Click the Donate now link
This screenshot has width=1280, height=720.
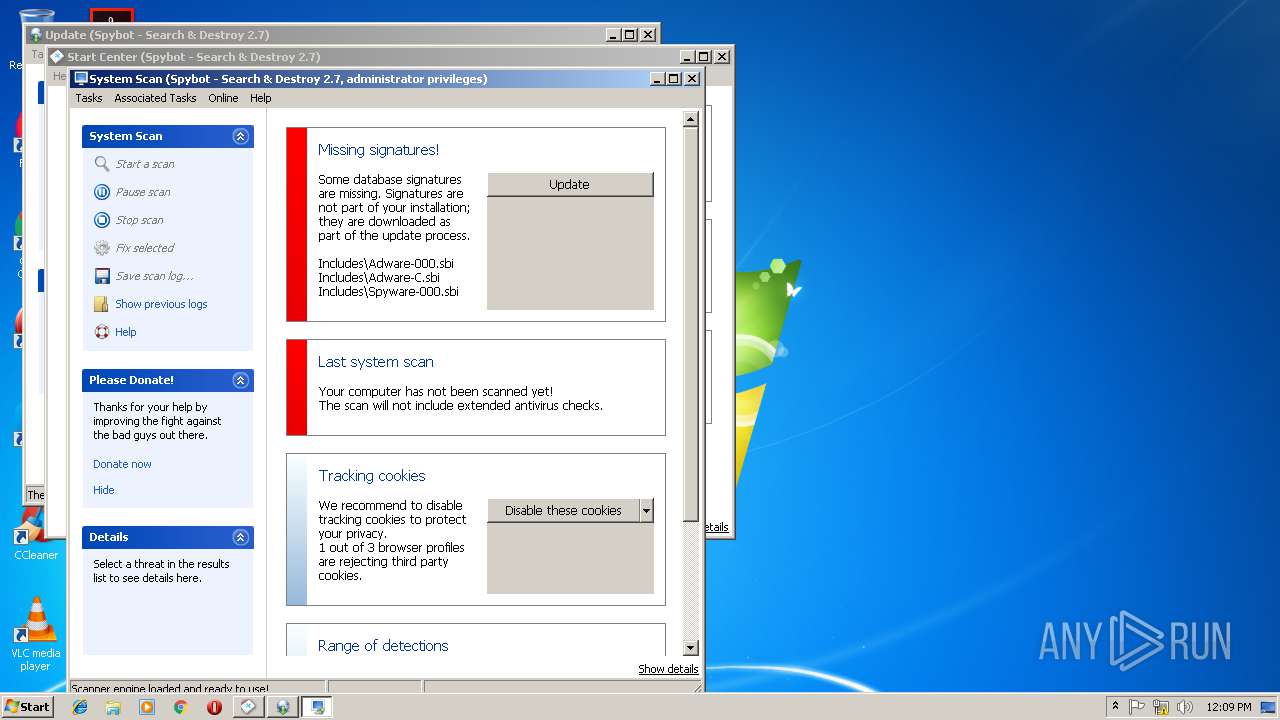pyautogui.click(x=122, y=464)
